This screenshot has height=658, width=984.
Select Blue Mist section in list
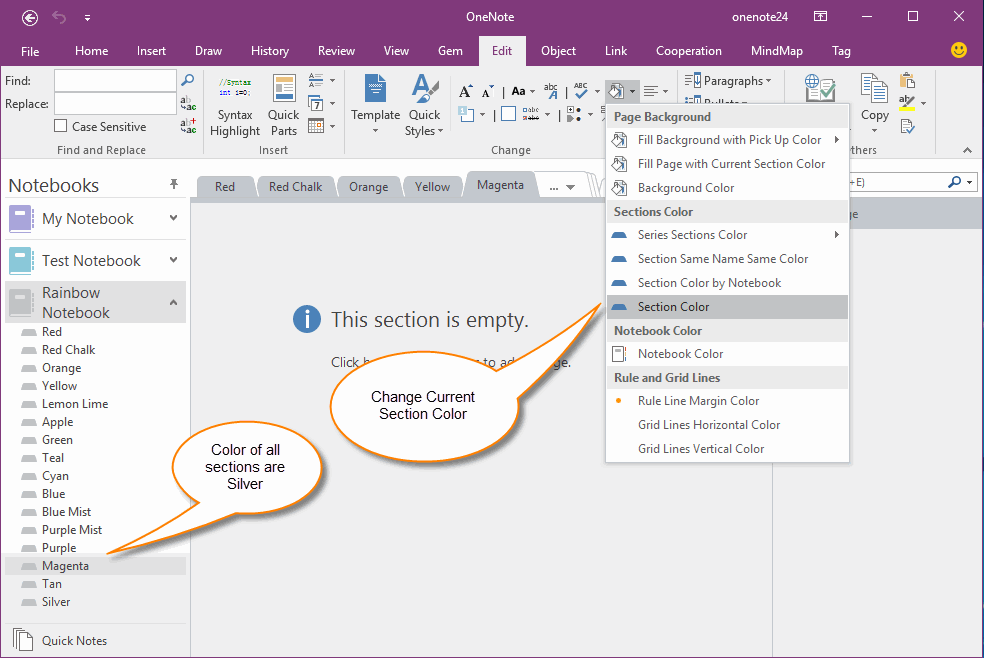click(x=66, y=512)
